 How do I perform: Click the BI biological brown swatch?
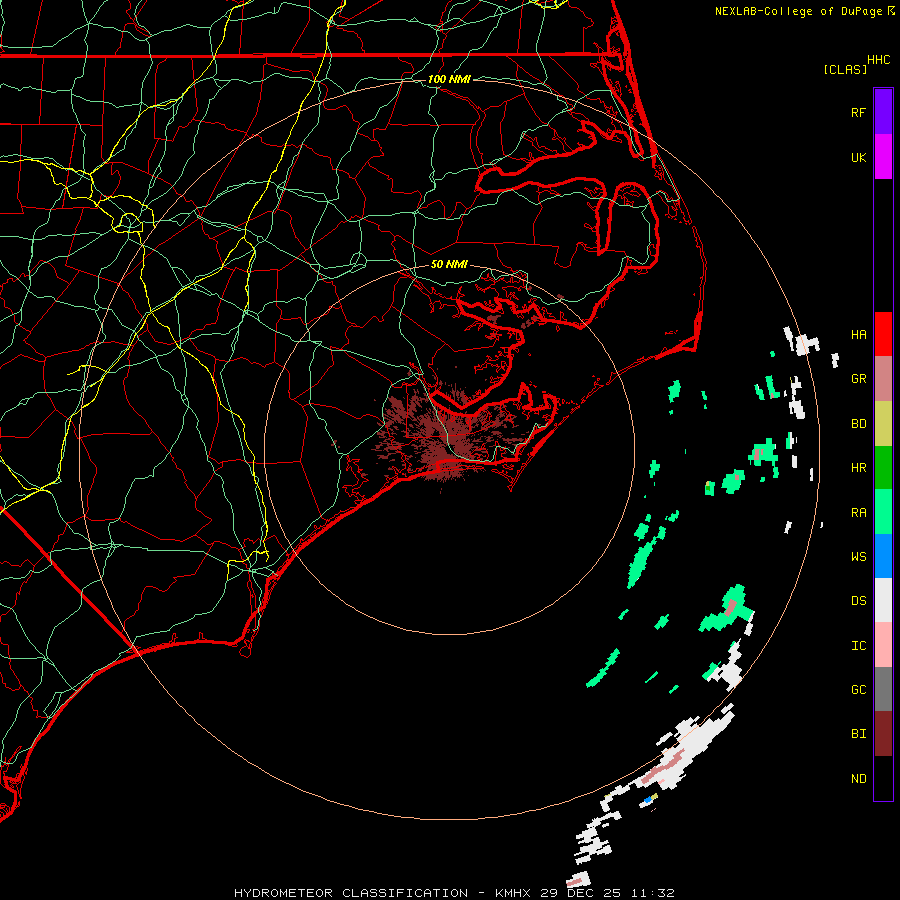pos(883,734)
